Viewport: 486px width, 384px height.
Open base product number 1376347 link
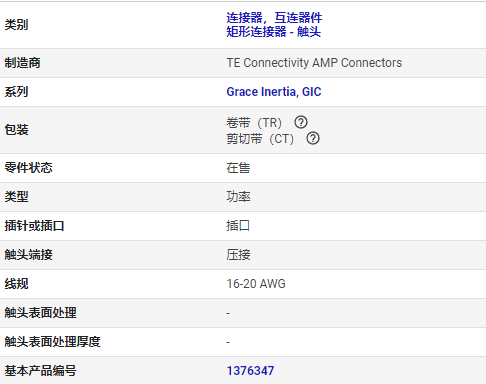tap(250, 371)
